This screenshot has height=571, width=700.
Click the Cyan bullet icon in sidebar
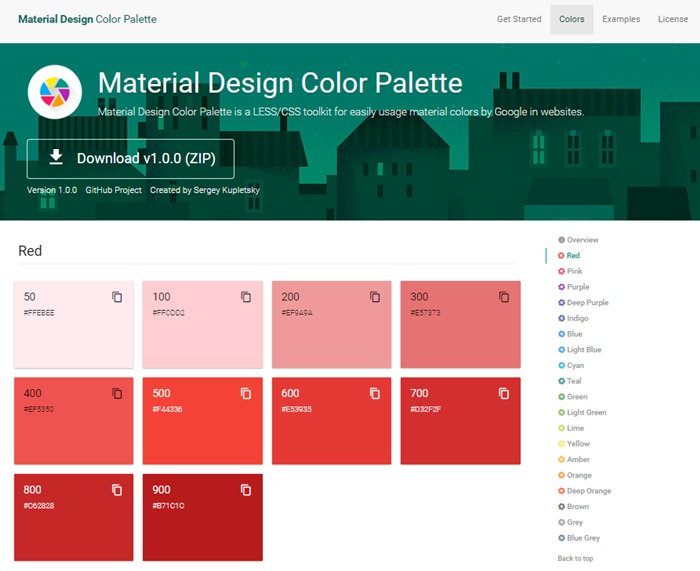point(562,365)
